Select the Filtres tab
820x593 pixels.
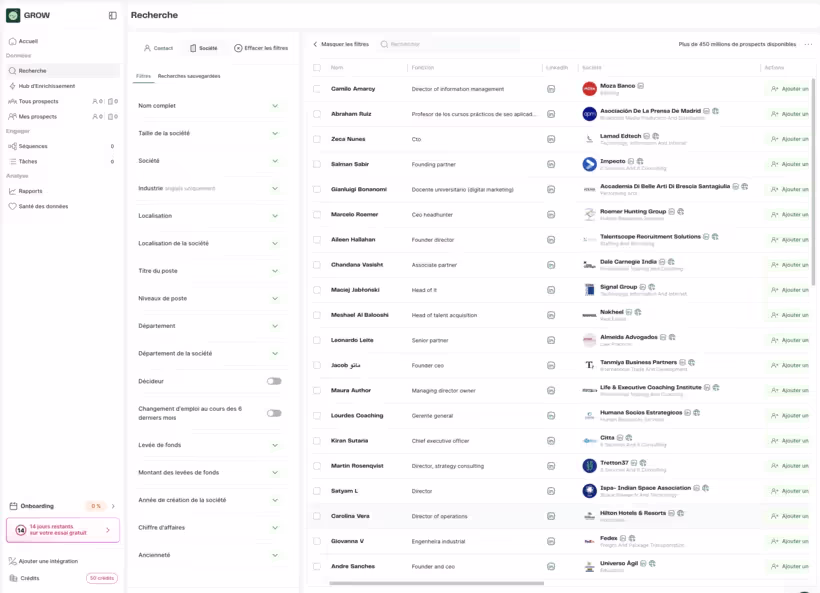143,76
